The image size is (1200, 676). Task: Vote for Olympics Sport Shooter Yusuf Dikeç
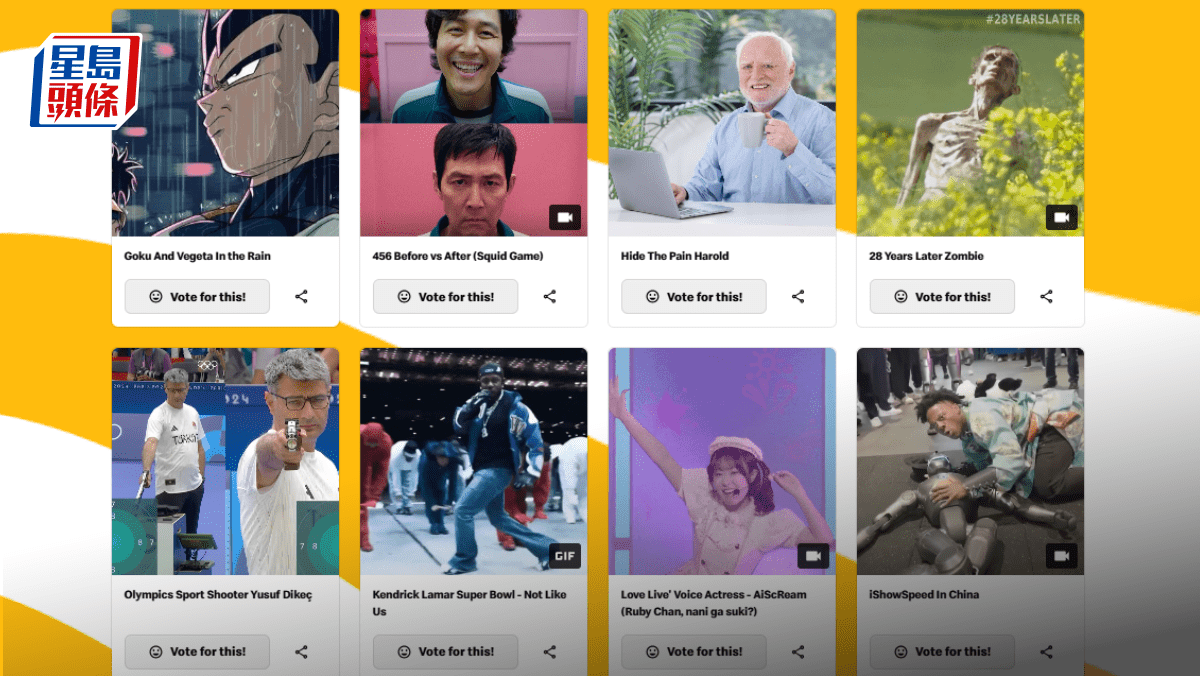tap(197, 652)
